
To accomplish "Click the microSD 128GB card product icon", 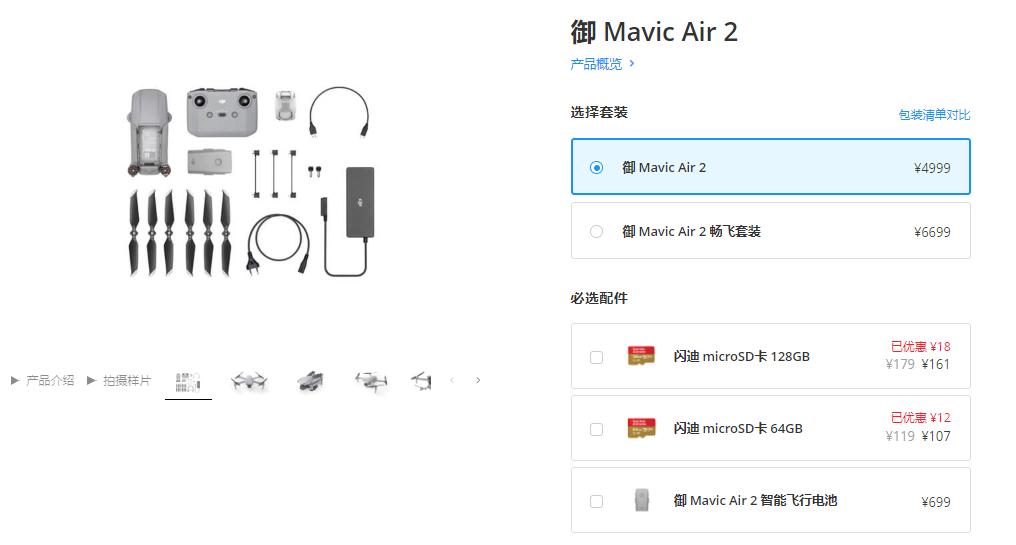I will (x=641, y=356).
